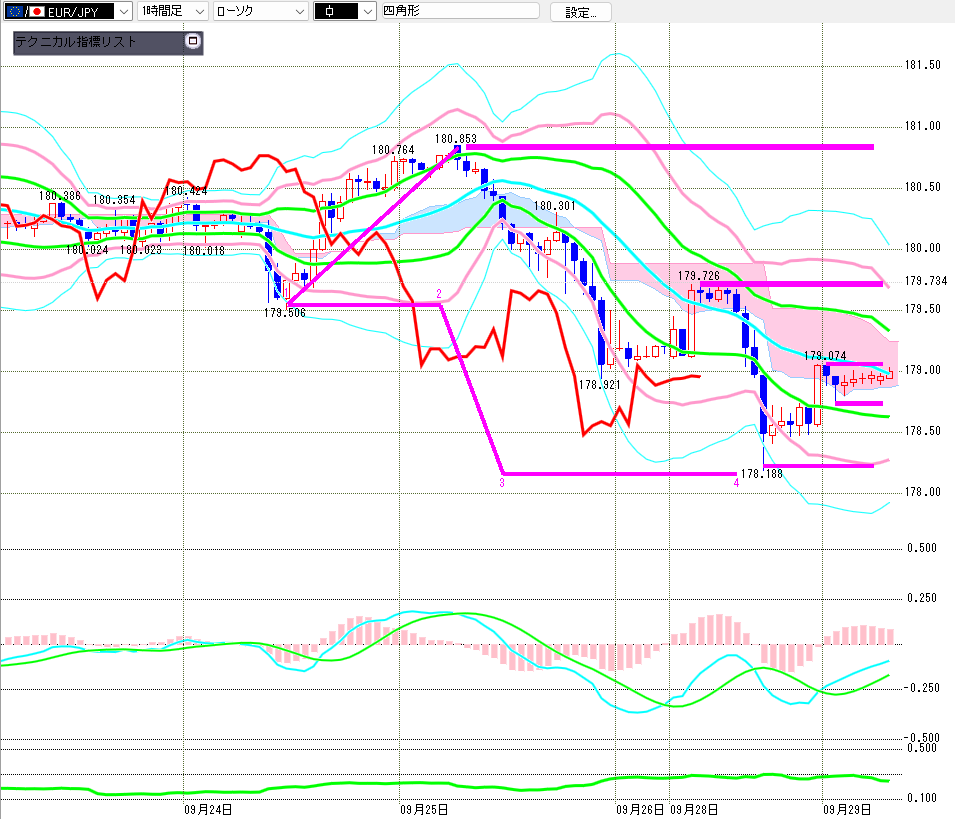Click the 180.424 price annotation
The width and height of the screenshot is (955, 819).
click(x=186, y=191)
